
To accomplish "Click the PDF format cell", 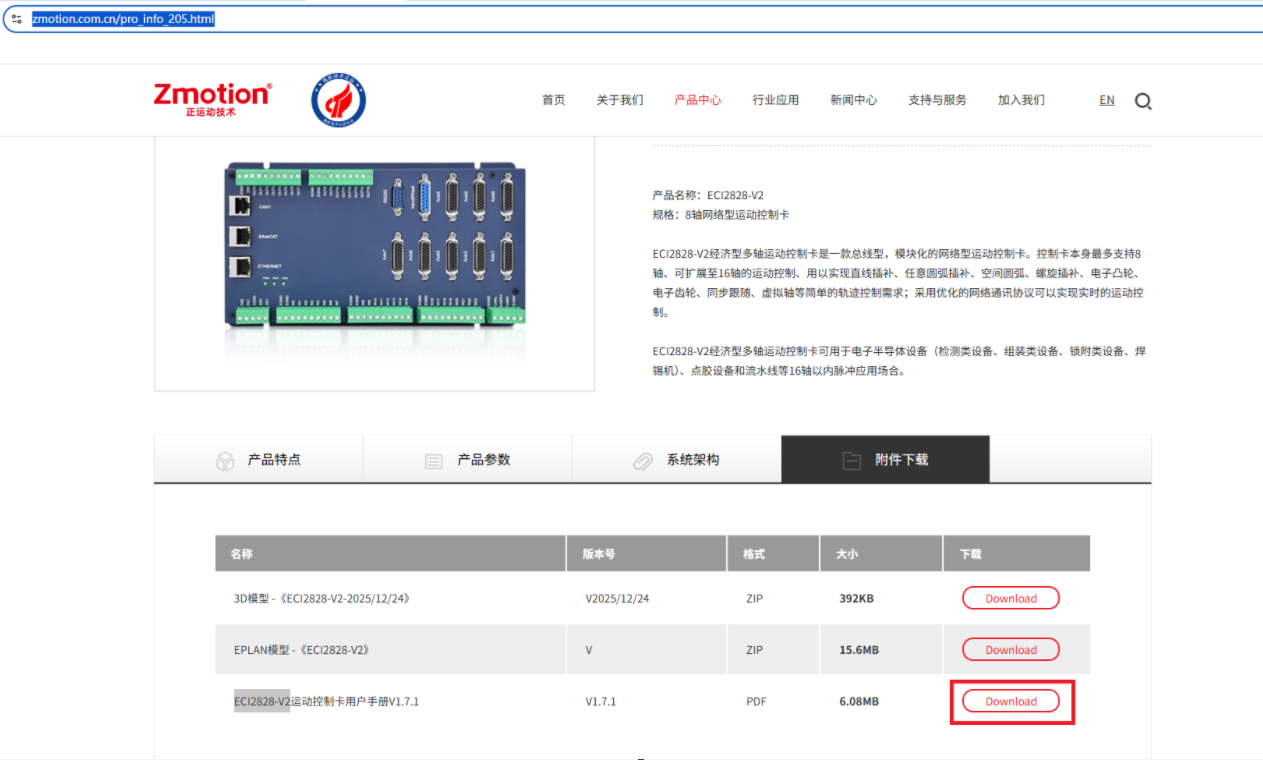I will point(756,701).
